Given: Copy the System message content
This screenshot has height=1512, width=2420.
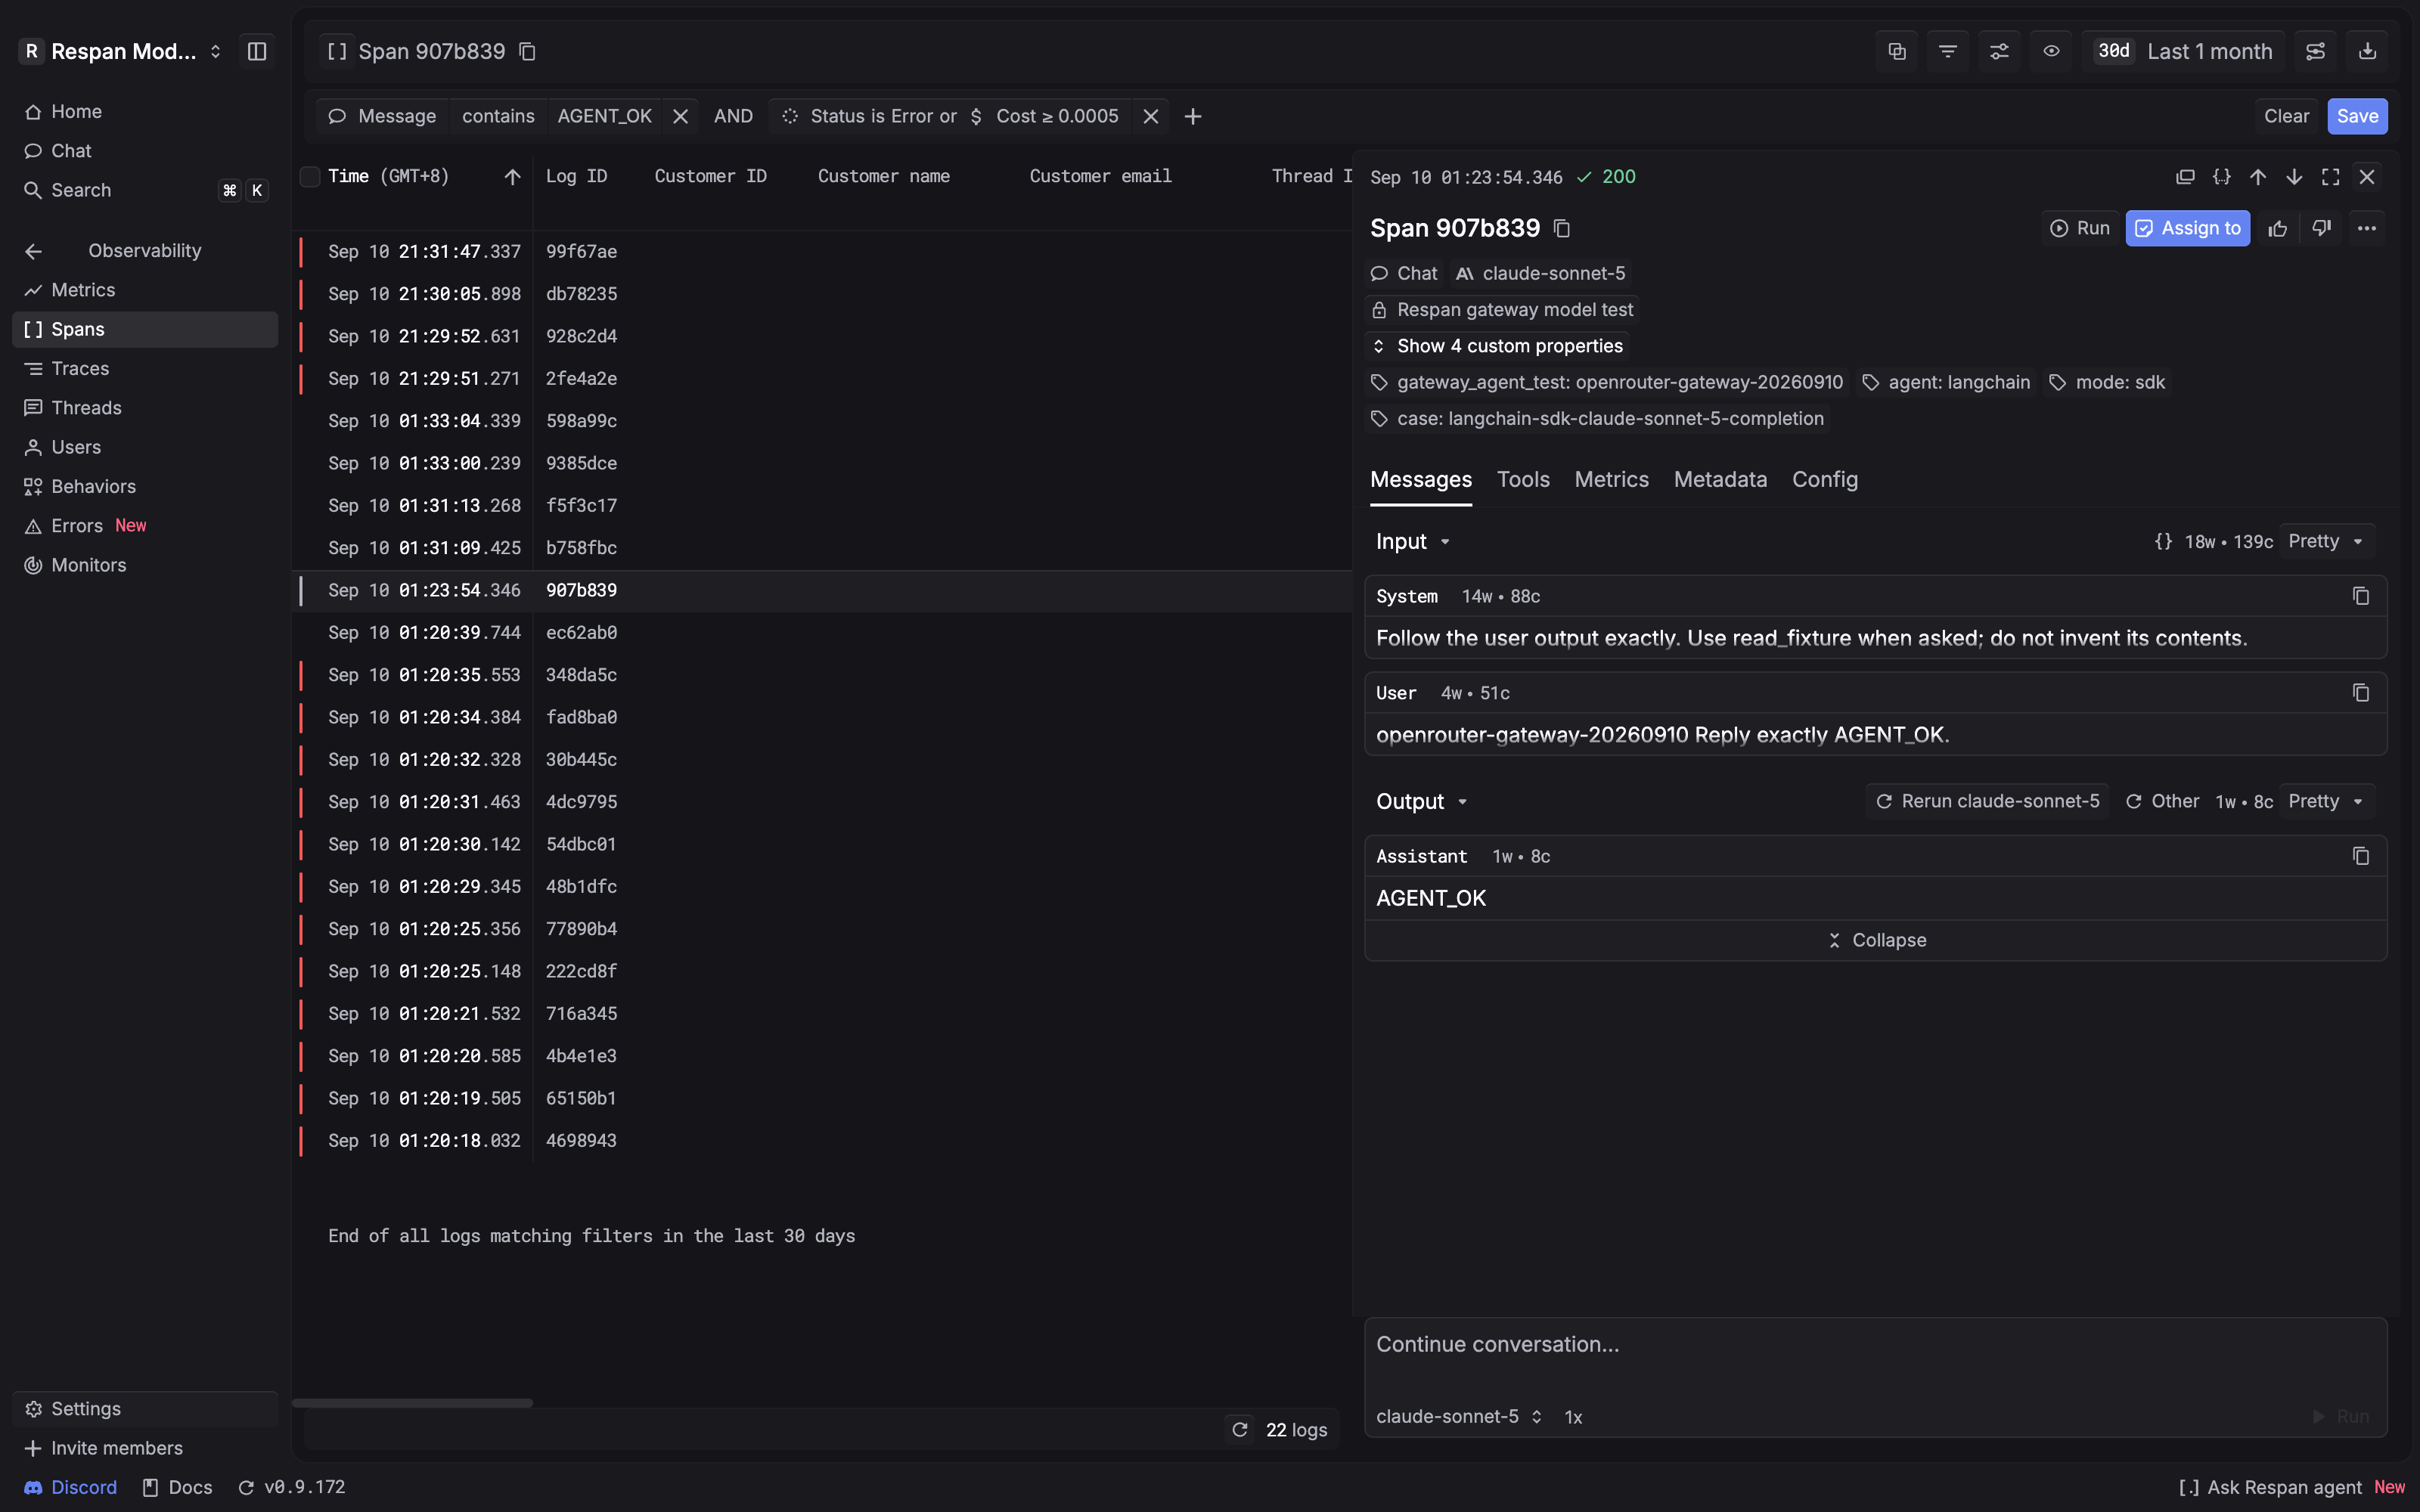Looking at the screenshot, I should coord(2361,596).
